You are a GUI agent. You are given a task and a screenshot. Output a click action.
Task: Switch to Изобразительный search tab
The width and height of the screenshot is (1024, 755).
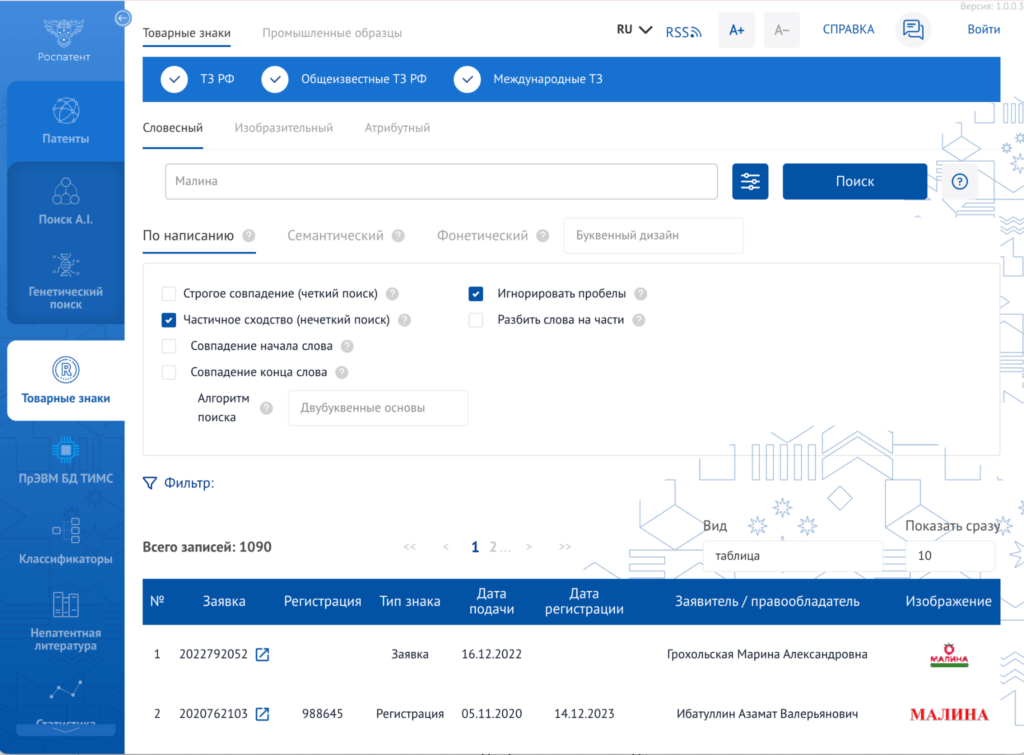click(x=283, y=128)
